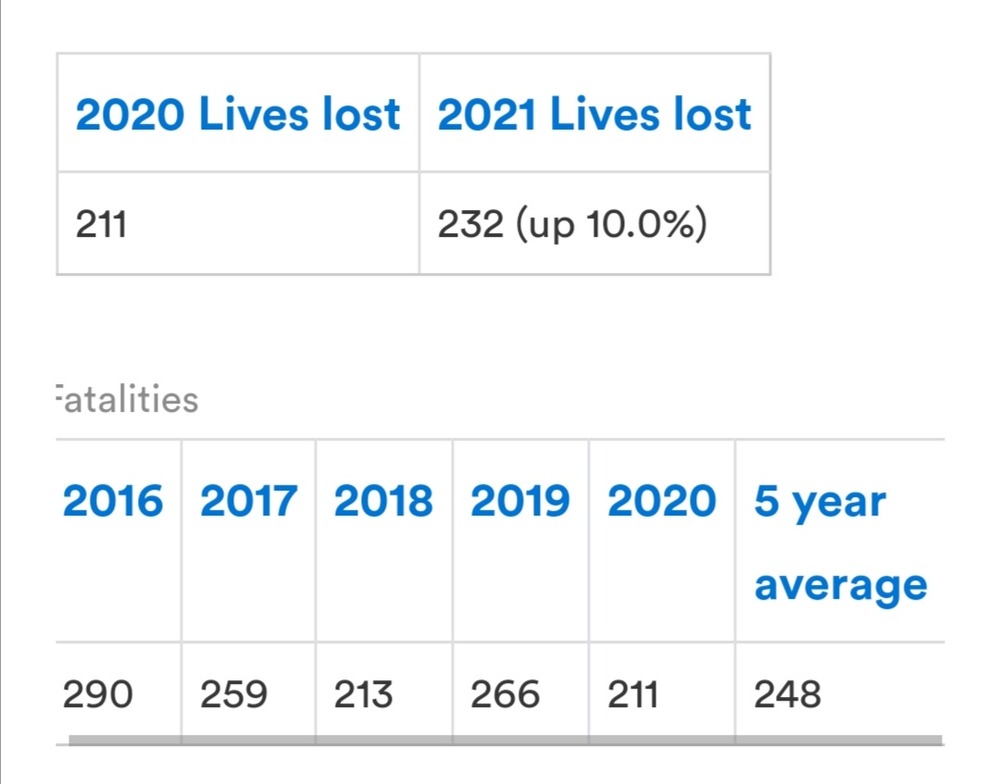Click the 248 five-year average value

tap(788, 693)
